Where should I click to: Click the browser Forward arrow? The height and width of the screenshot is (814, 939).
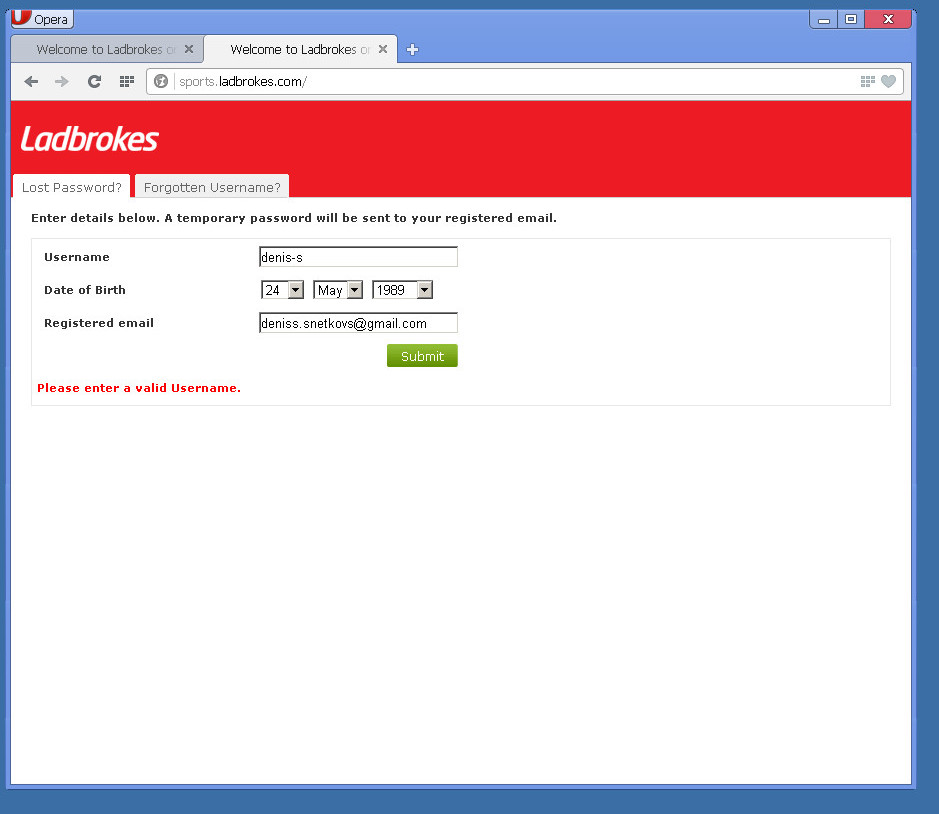[62, 81]
